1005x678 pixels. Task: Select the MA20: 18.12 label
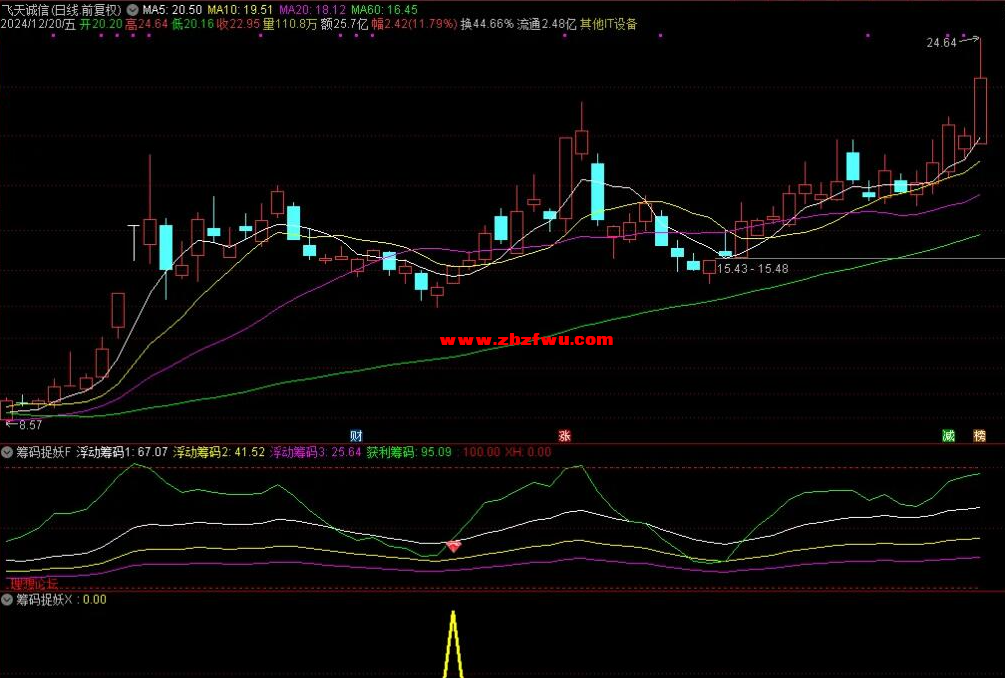click(x=312, y=10)
